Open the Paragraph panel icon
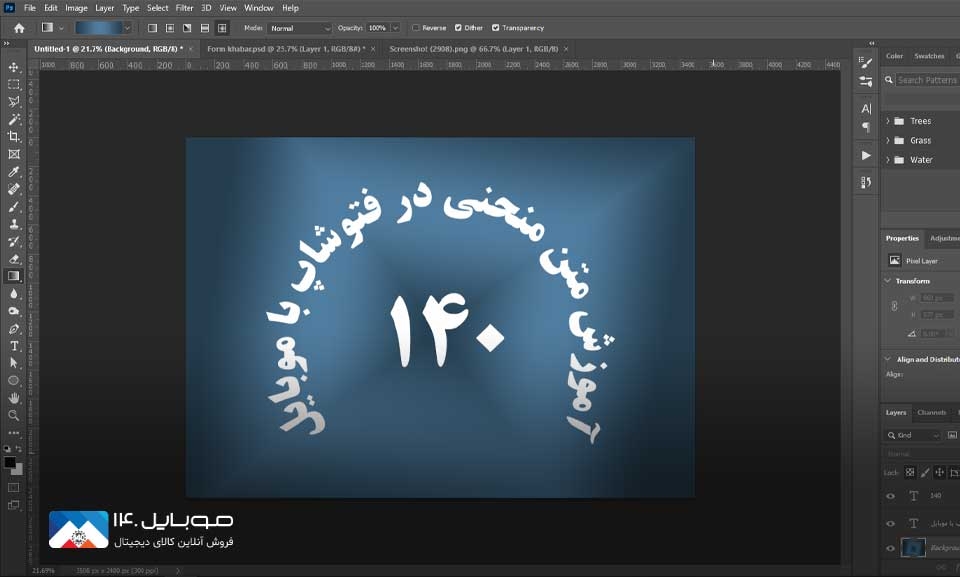This screenshot has height=577, width=960. coord(866,127)
